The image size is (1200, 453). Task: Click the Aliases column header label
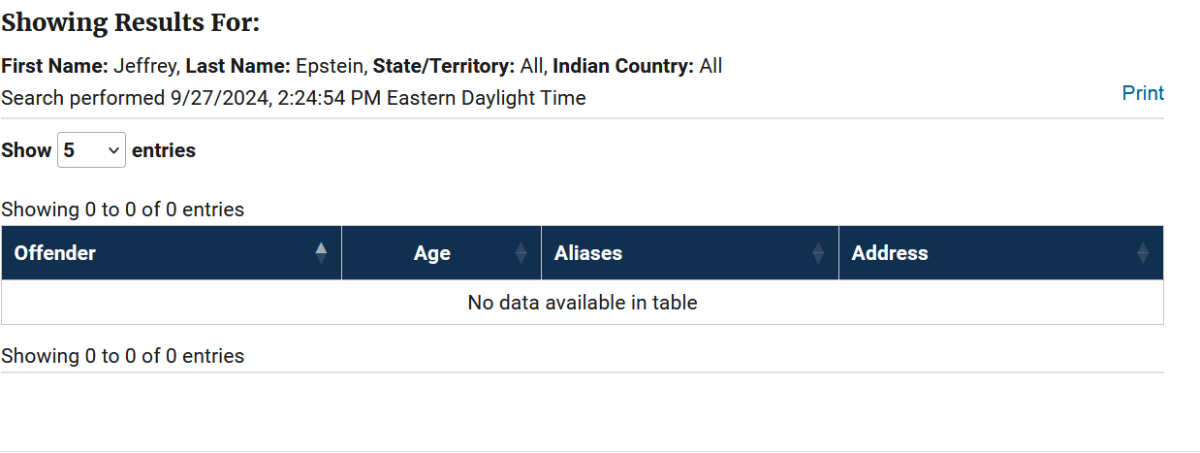point(588,254)
